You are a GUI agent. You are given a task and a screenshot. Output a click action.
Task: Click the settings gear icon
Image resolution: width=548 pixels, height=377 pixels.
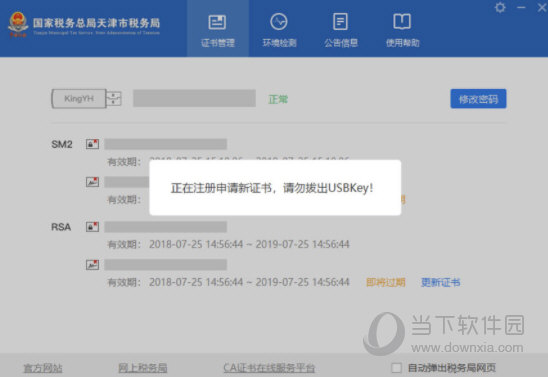[x=500, y=7]
